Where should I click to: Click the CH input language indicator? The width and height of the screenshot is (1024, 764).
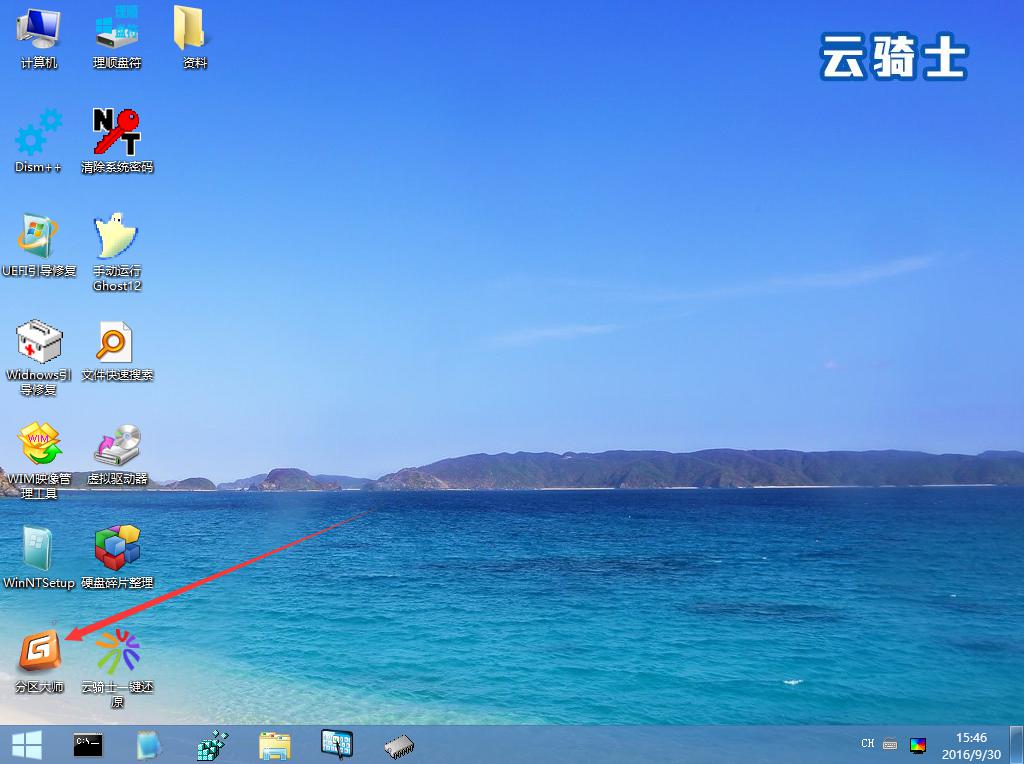pos(867,744)
